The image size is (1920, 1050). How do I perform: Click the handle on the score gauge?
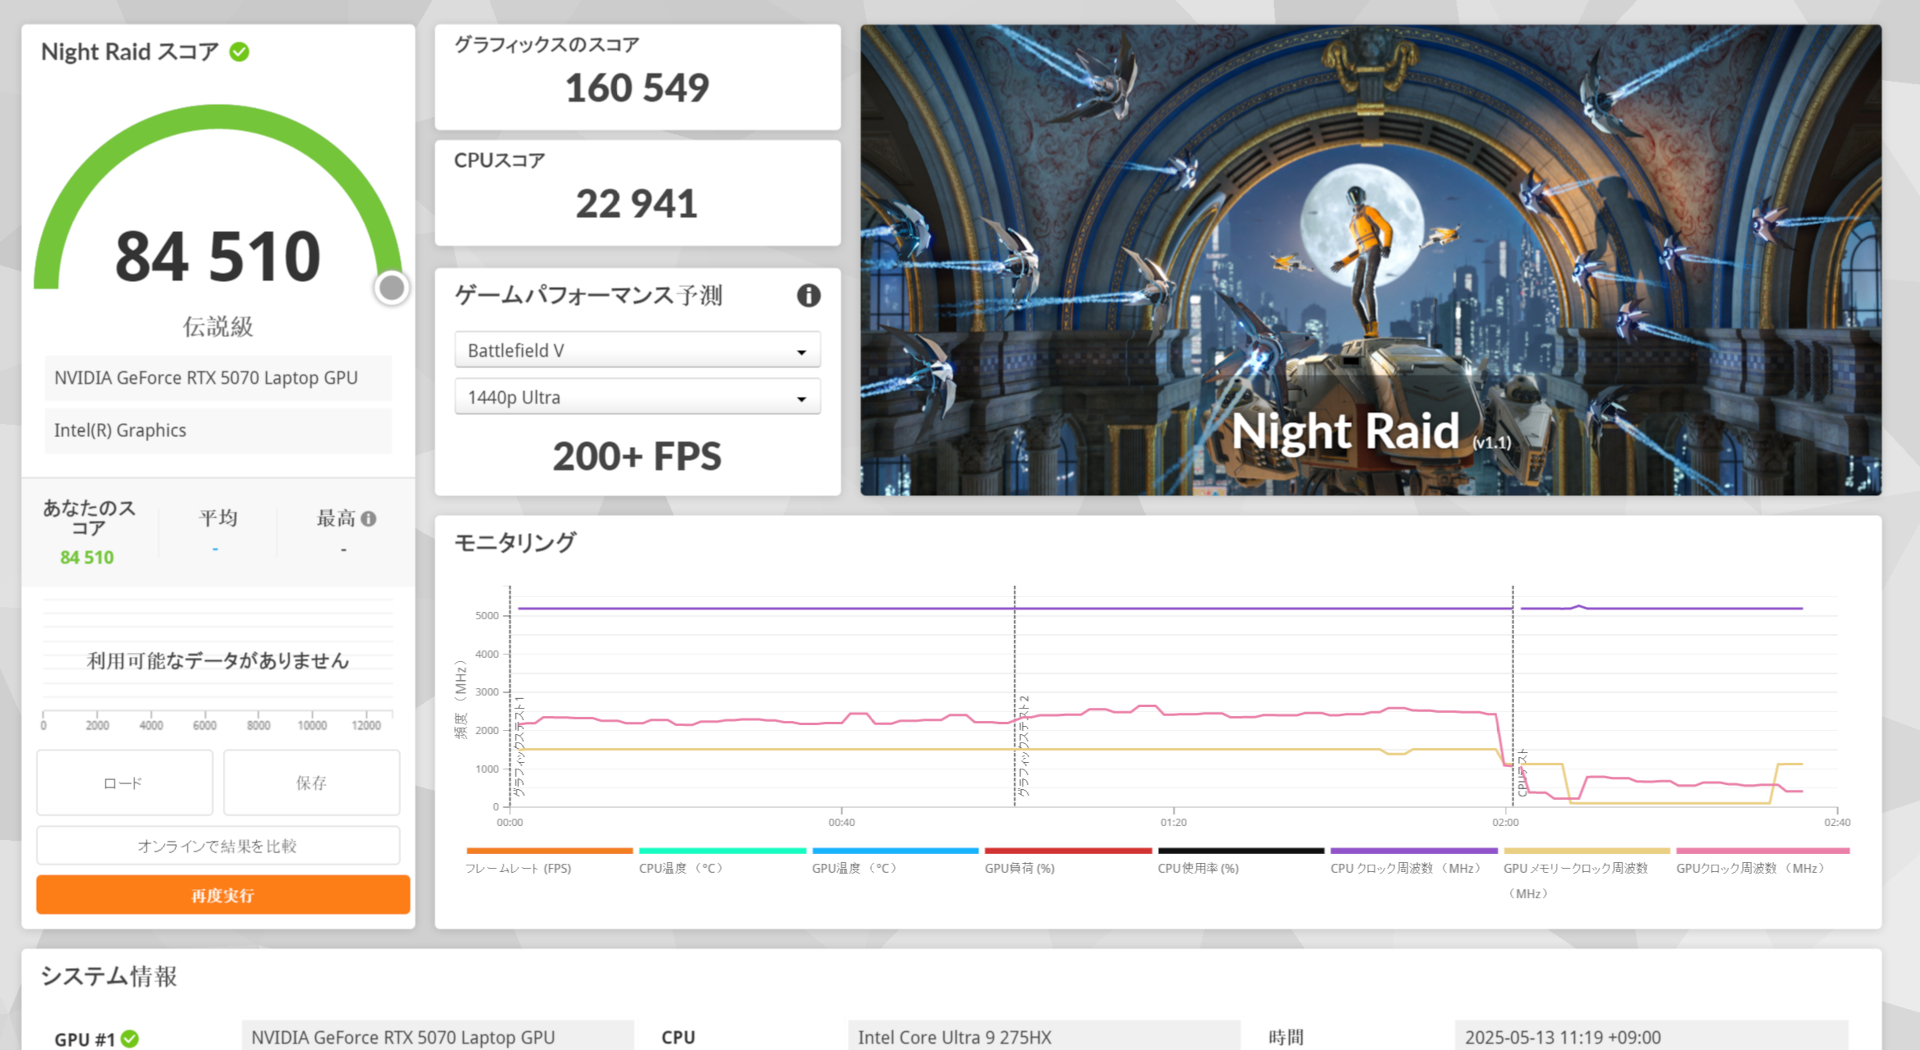pyautogui.click(x=391, y=287)
